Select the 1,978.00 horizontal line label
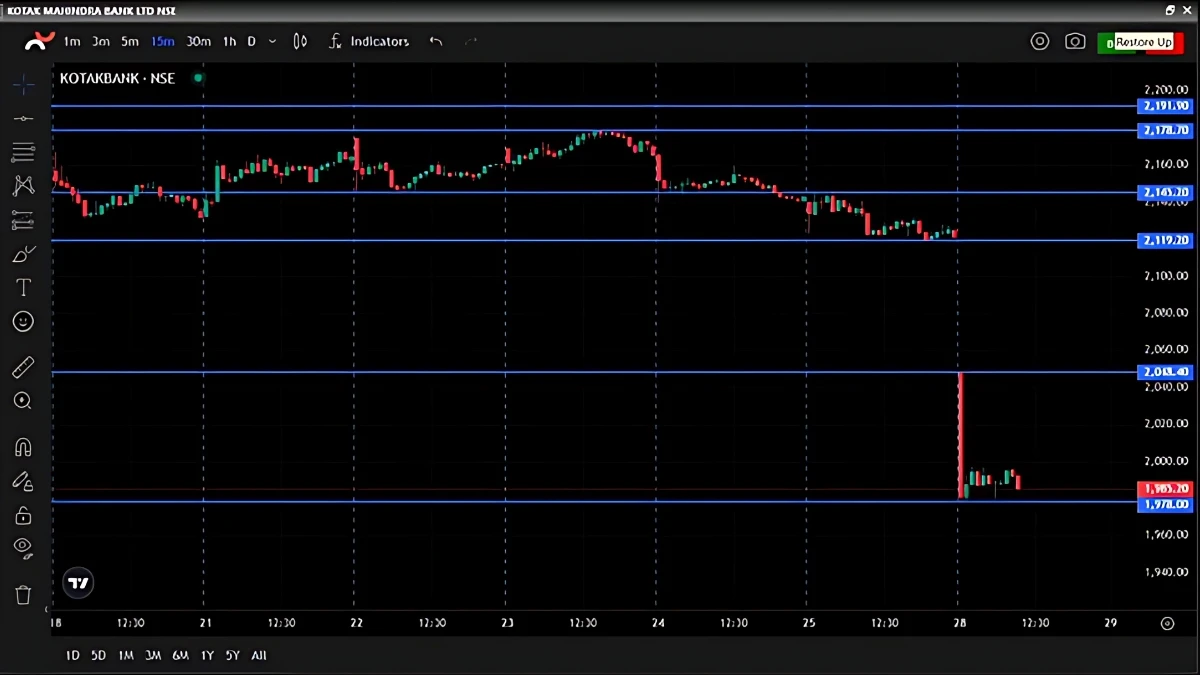 [1166, 505]
